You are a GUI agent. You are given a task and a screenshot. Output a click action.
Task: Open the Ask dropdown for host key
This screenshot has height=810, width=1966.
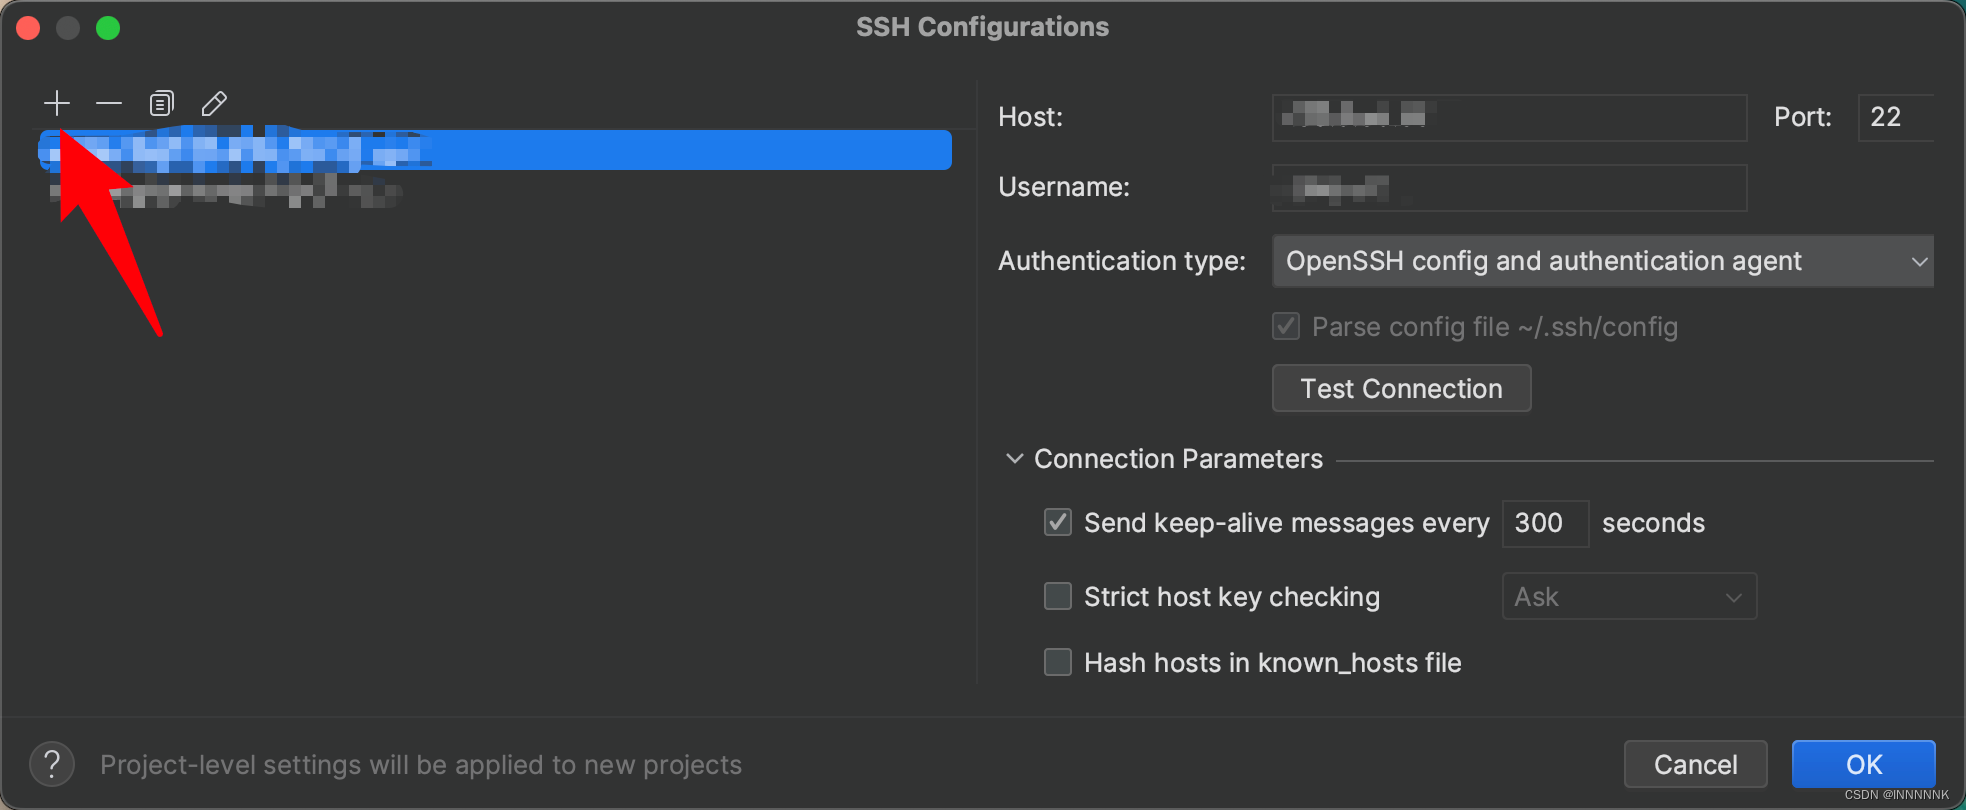point(1628,597)
